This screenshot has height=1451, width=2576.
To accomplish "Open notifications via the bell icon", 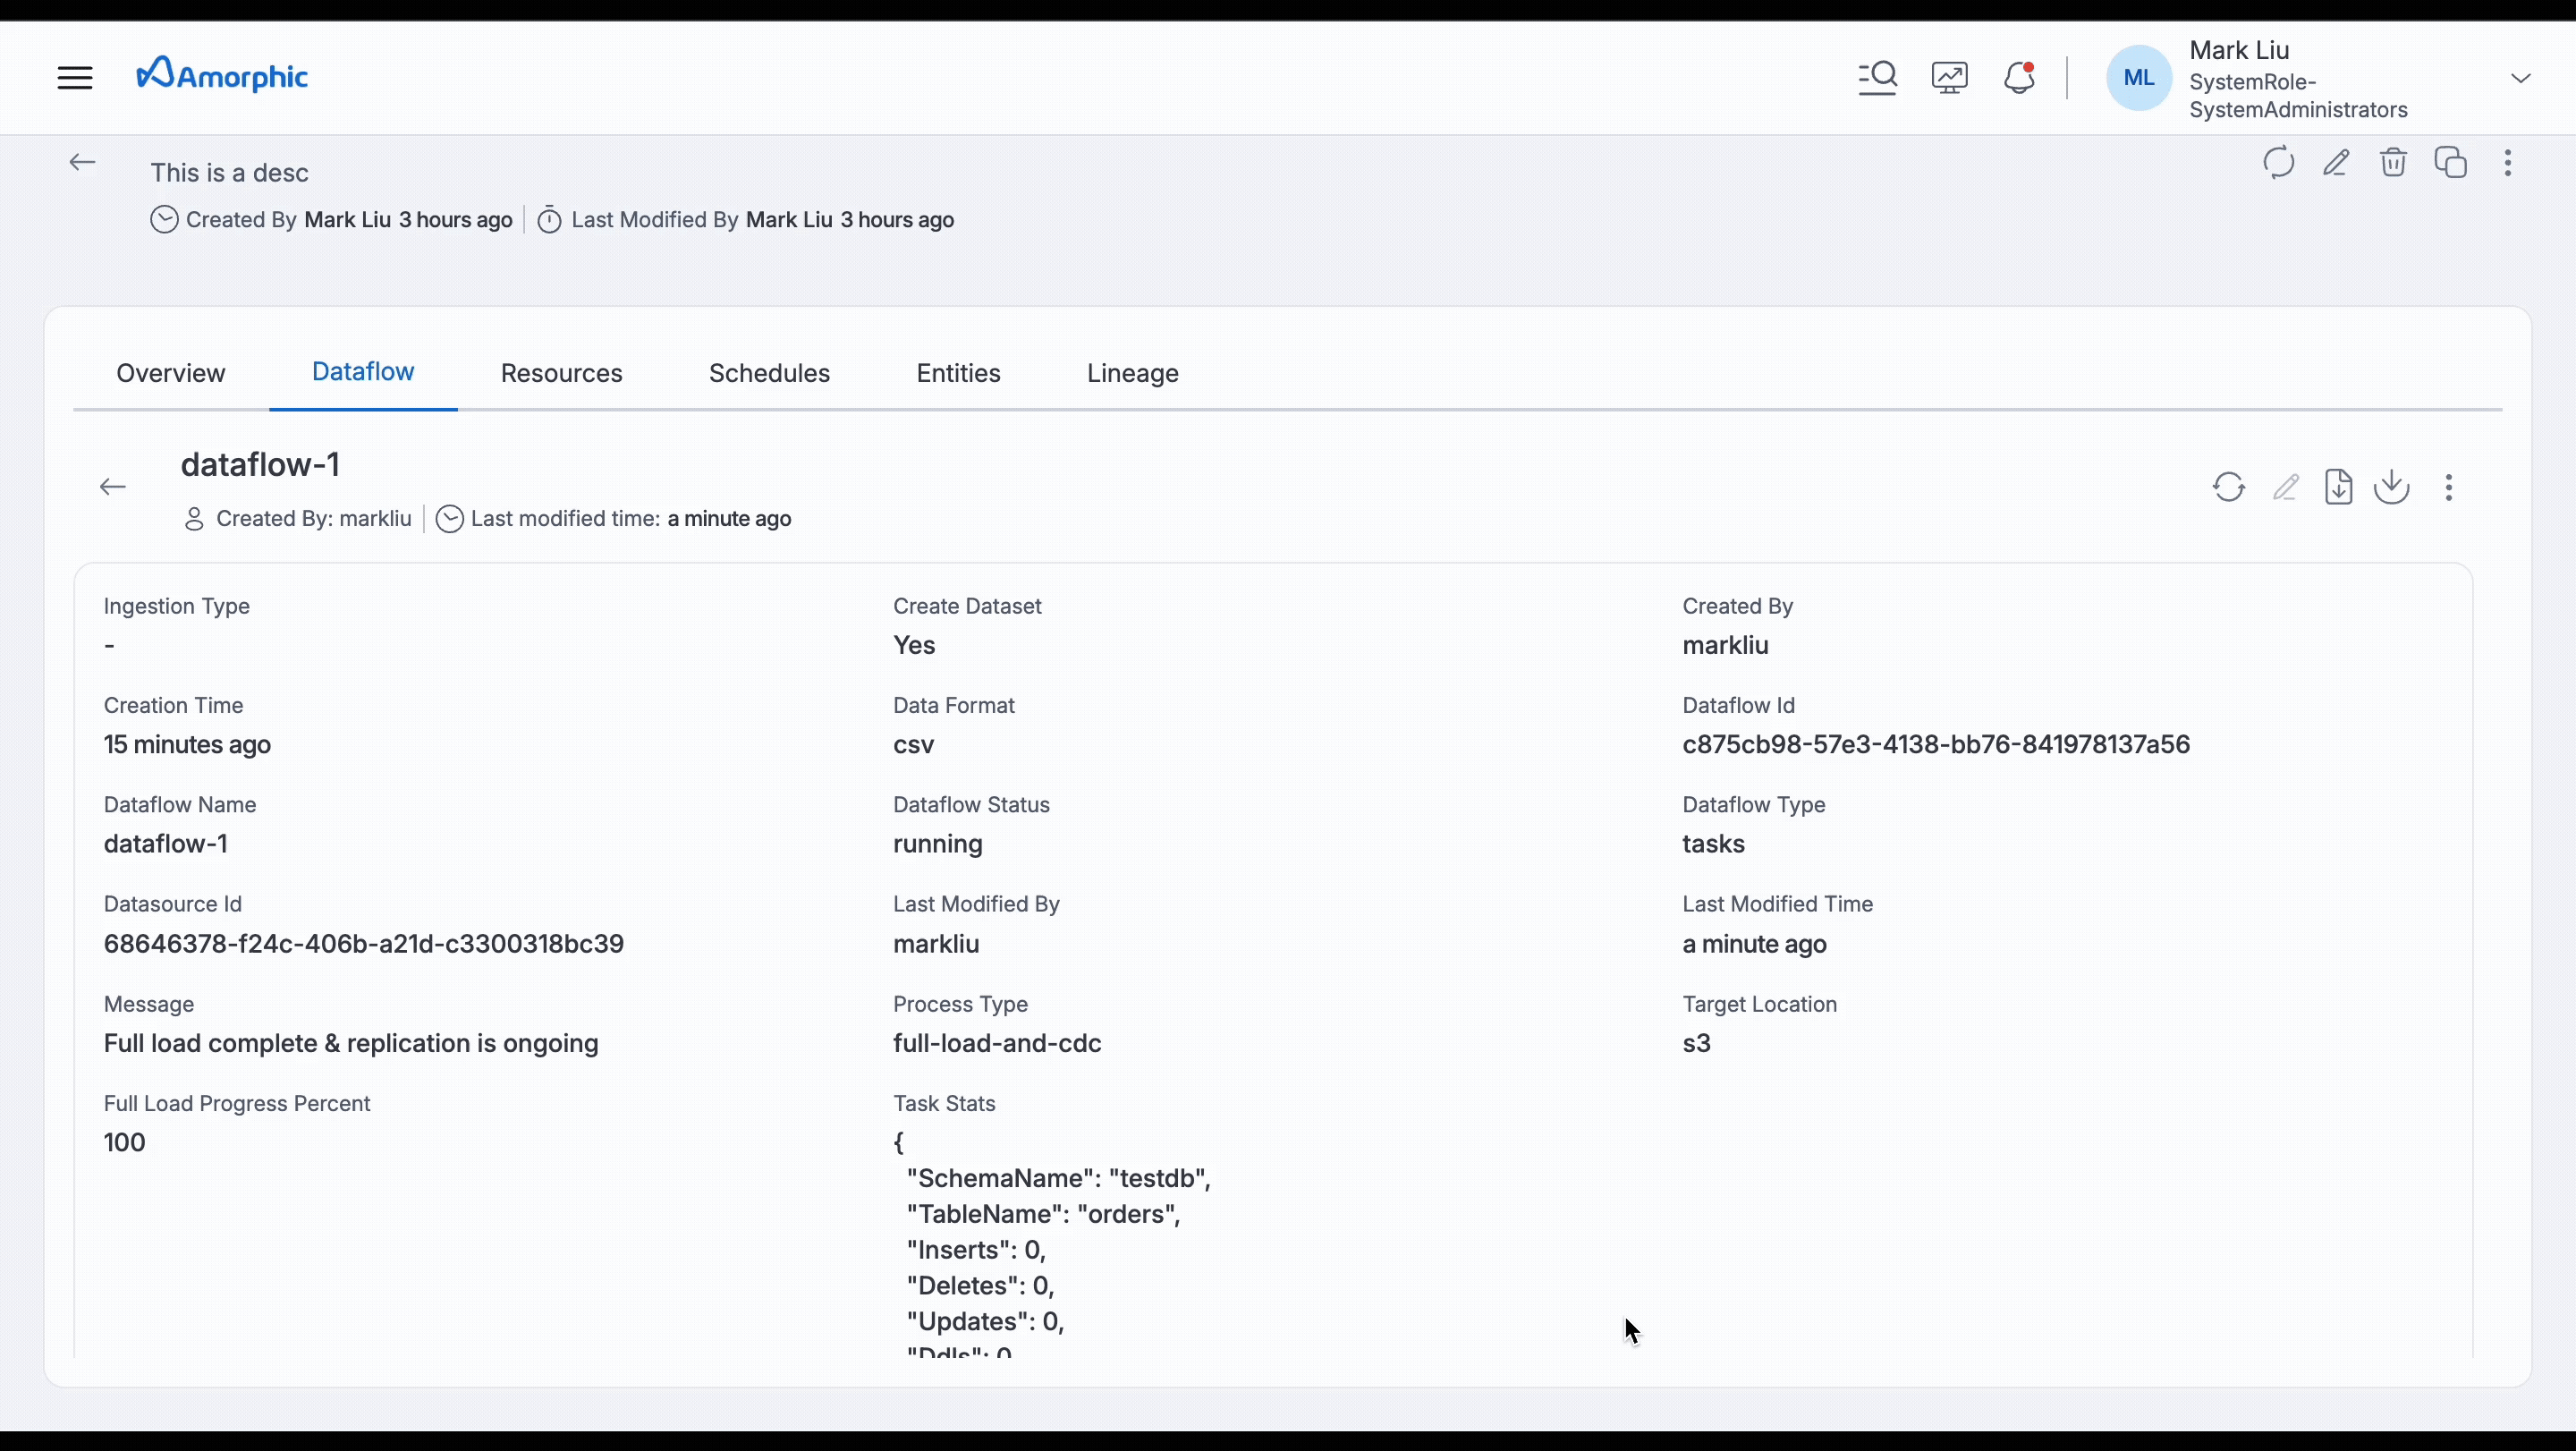I will pos(2019,76).
